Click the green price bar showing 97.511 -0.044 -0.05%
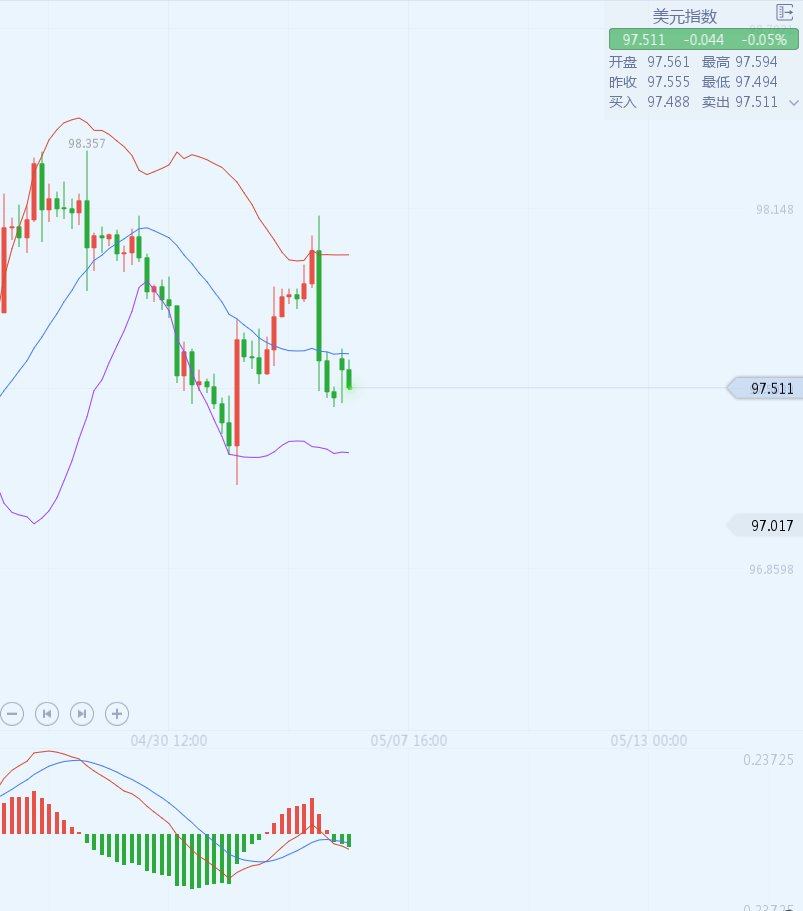Image resolution: width=803 pixels, height=911 pixels. point(704,40)
